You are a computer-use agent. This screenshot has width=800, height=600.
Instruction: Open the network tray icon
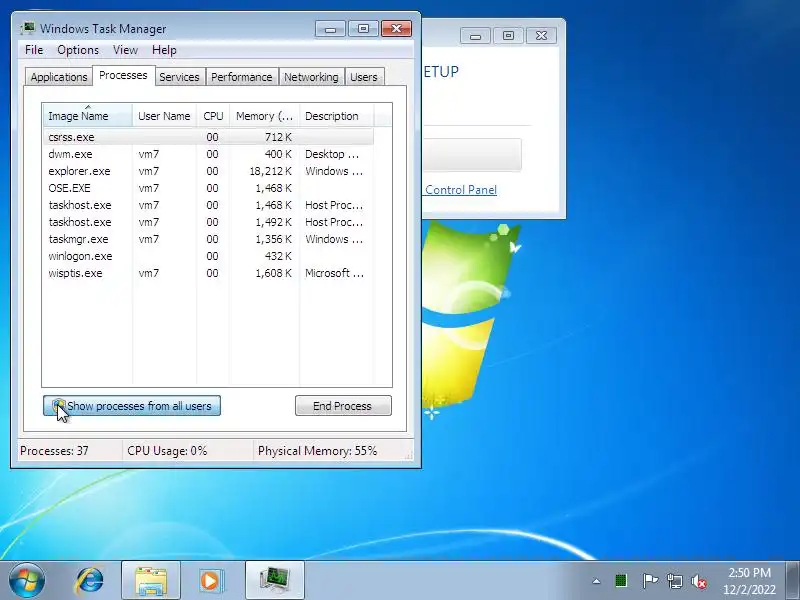click(674, 581)
